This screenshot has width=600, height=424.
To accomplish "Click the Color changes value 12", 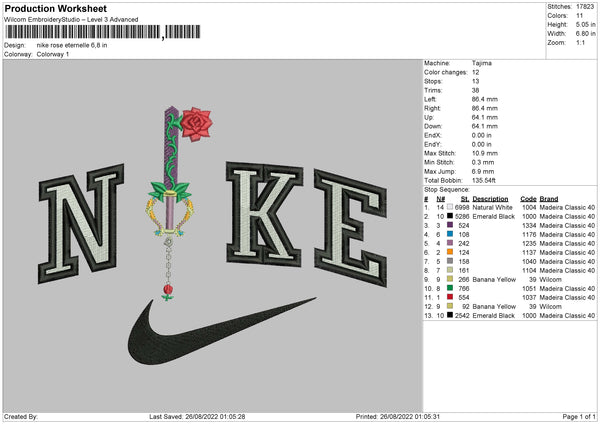I will 475,72.
